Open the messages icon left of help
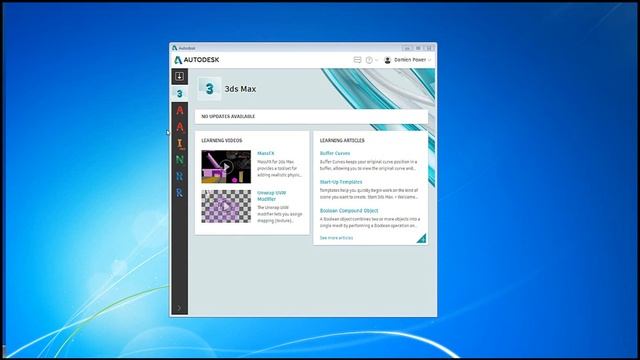This screenshot has height=360, width=640. pos(357,60)
